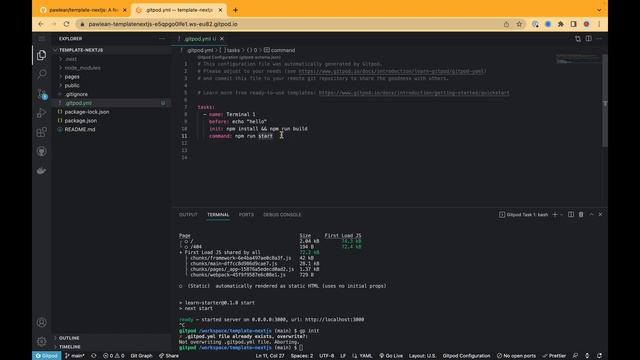
Task: Click Go Live in status bar
Action: (391, 356)
